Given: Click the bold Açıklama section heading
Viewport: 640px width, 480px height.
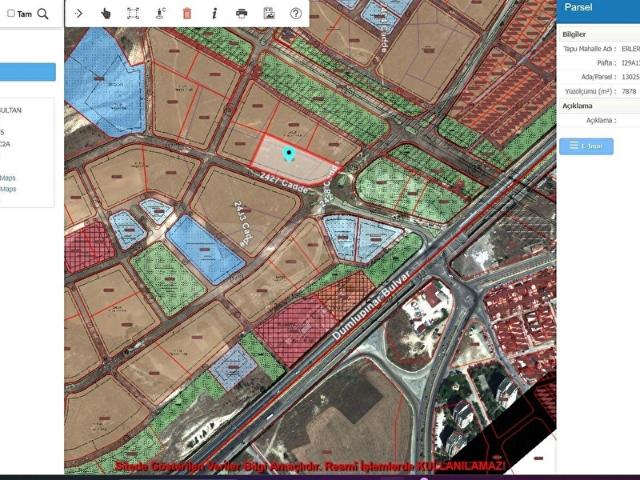Looking at the screenshot, I should click(578, 106).
